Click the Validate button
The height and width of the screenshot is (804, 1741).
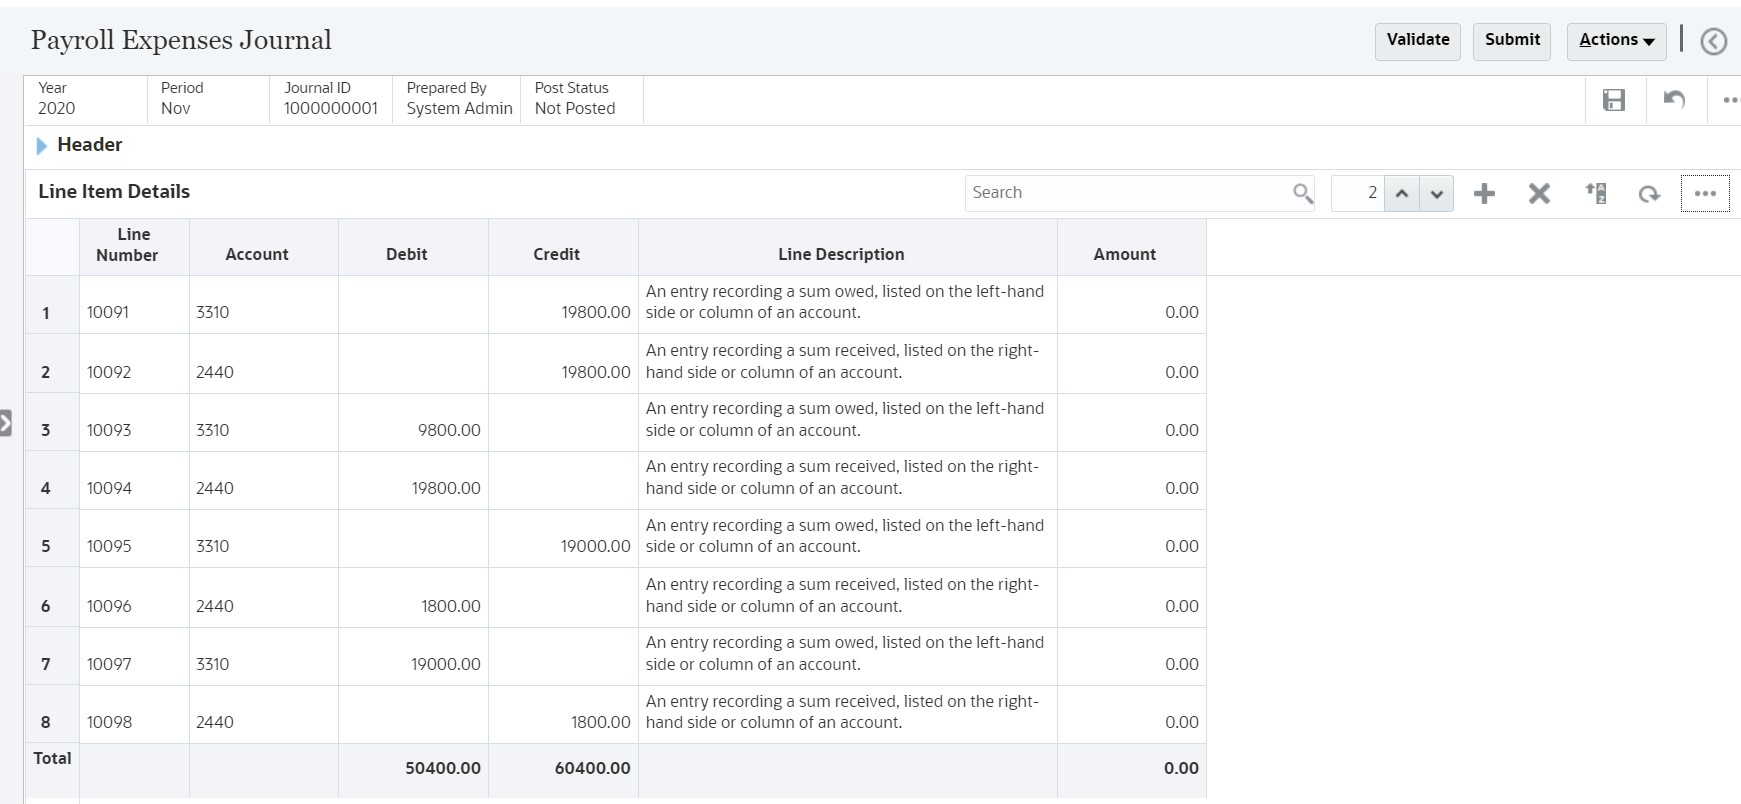(1417, 41)
